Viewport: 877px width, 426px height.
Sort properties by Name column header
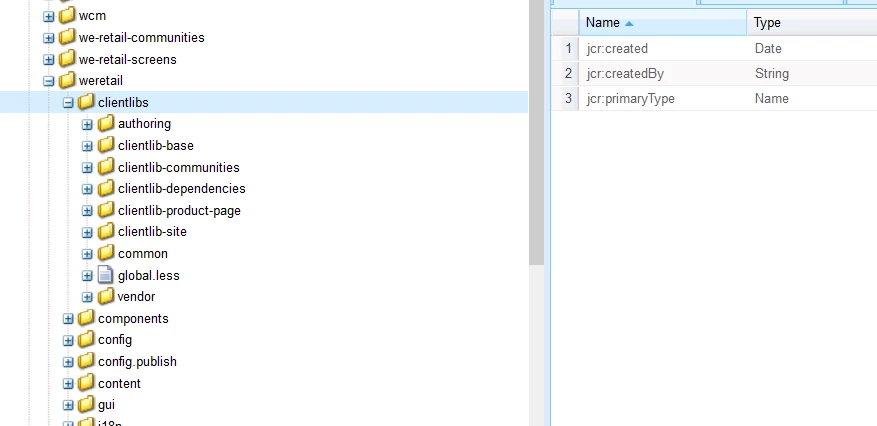[663, 23]
